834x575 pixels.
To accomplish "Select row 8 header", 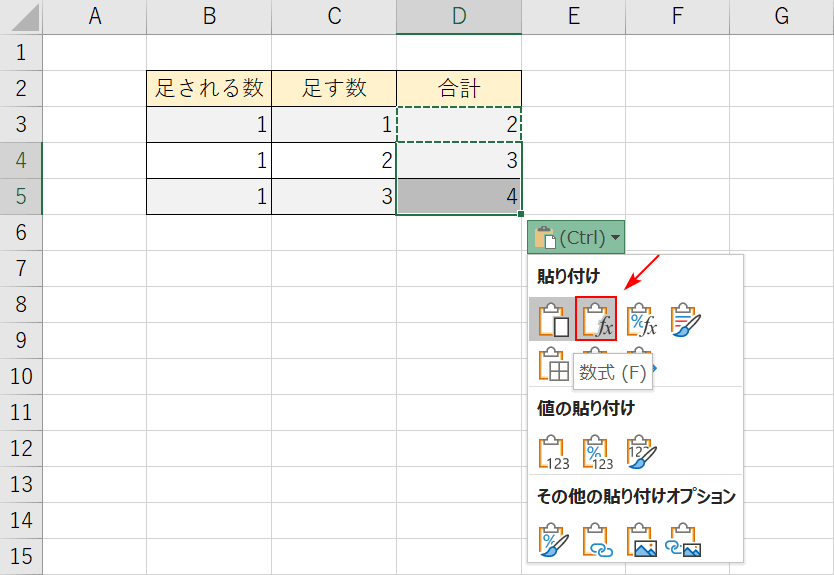I will (x=21, y=304).
